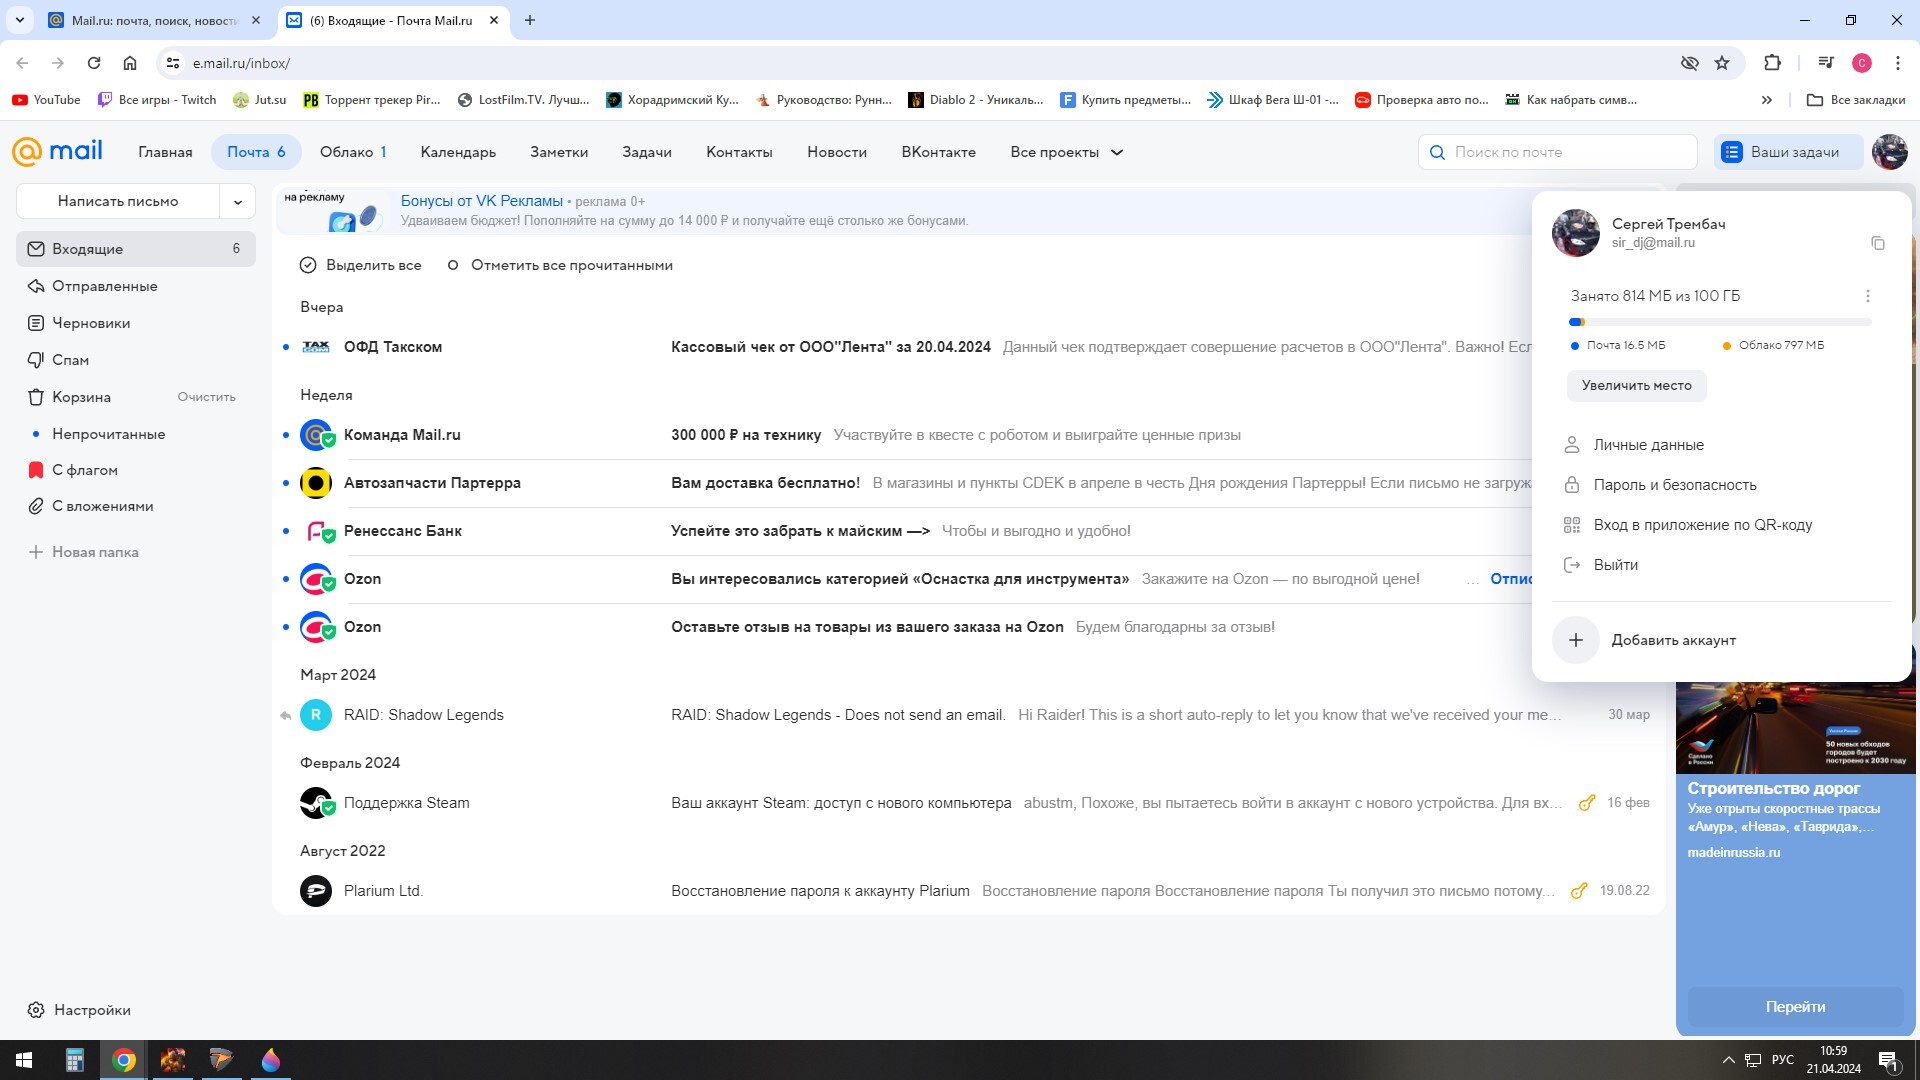Open Бонусы от VK Рекламы ad link
The height and width of the screenshot is (1080, 1920).
(482, 201)
